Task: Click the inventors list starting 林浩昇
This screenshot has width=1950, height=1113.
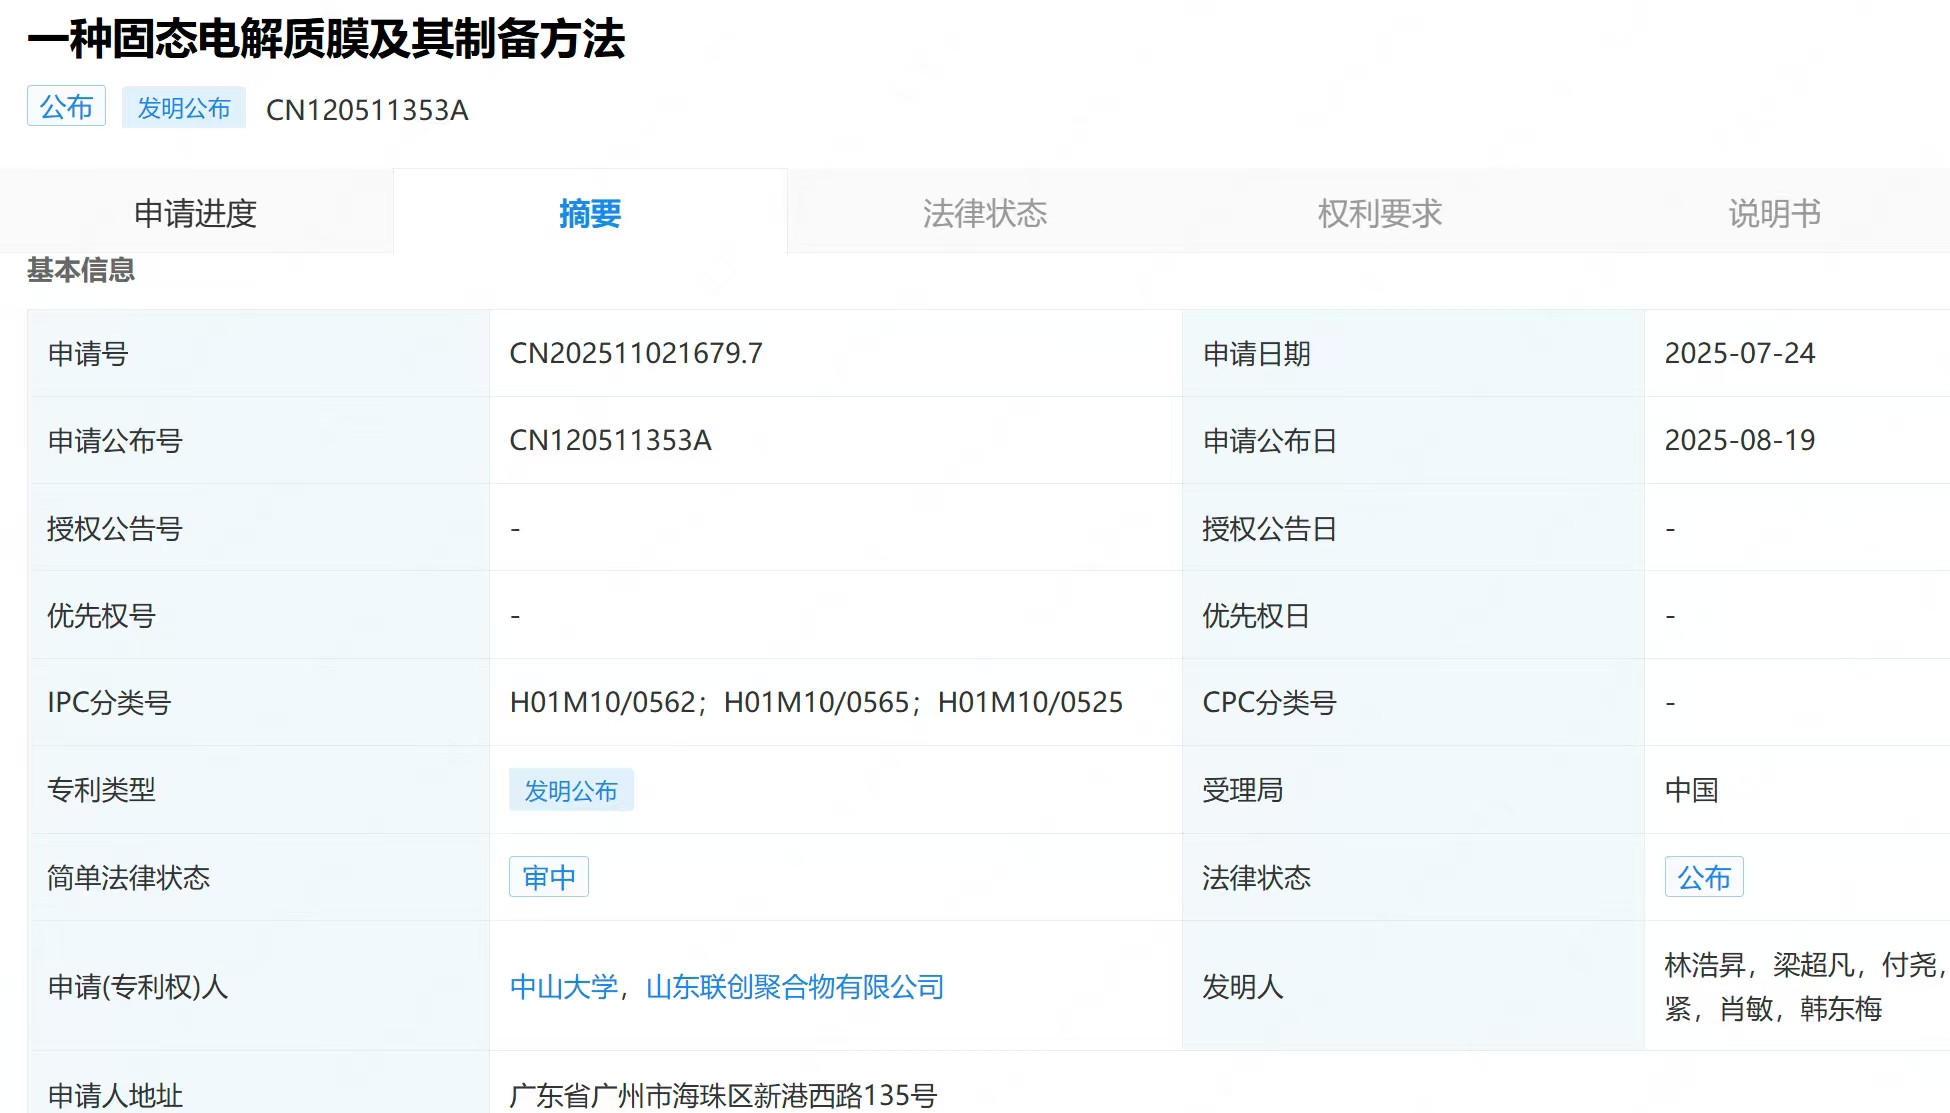Action: [x=1807, y=986]
